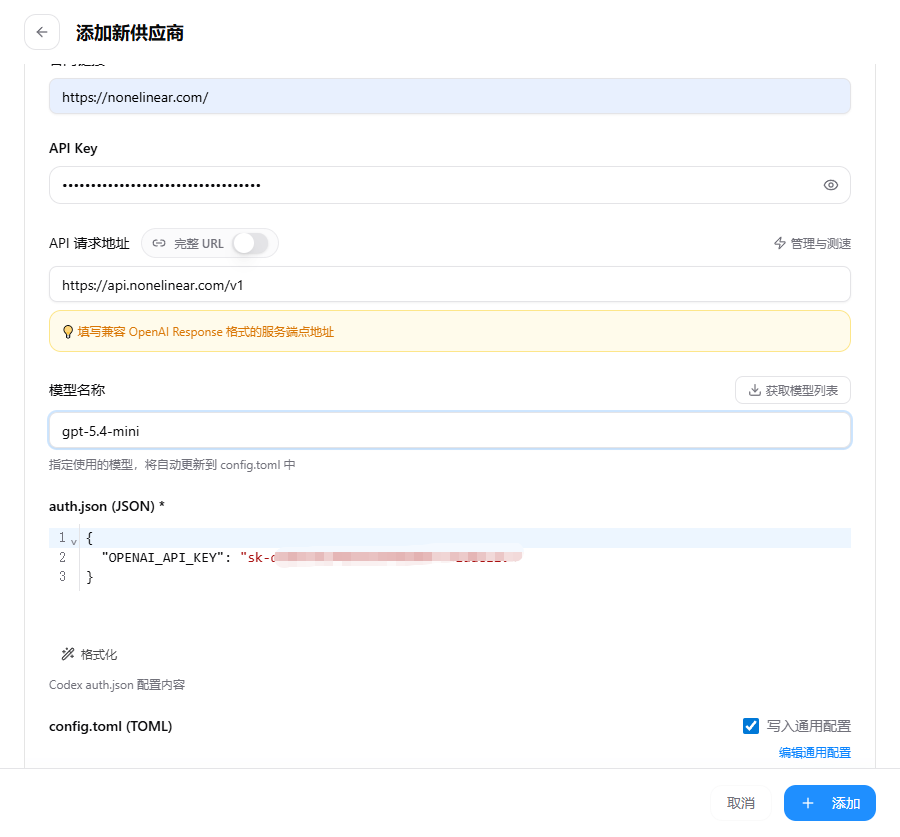
Task: Click the API 请求地址 label
Action: pyautogui.click(x=89, y=243)
